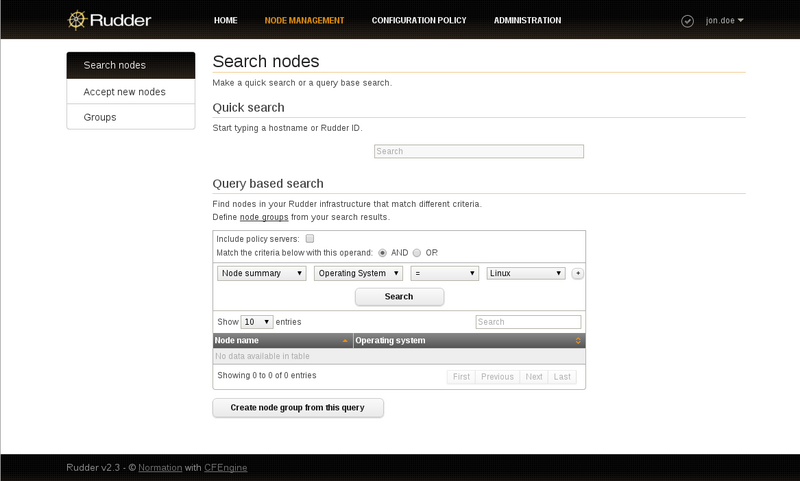Click the Node name column header
Screen dimensions: 800x481
(x=283, y=341)
